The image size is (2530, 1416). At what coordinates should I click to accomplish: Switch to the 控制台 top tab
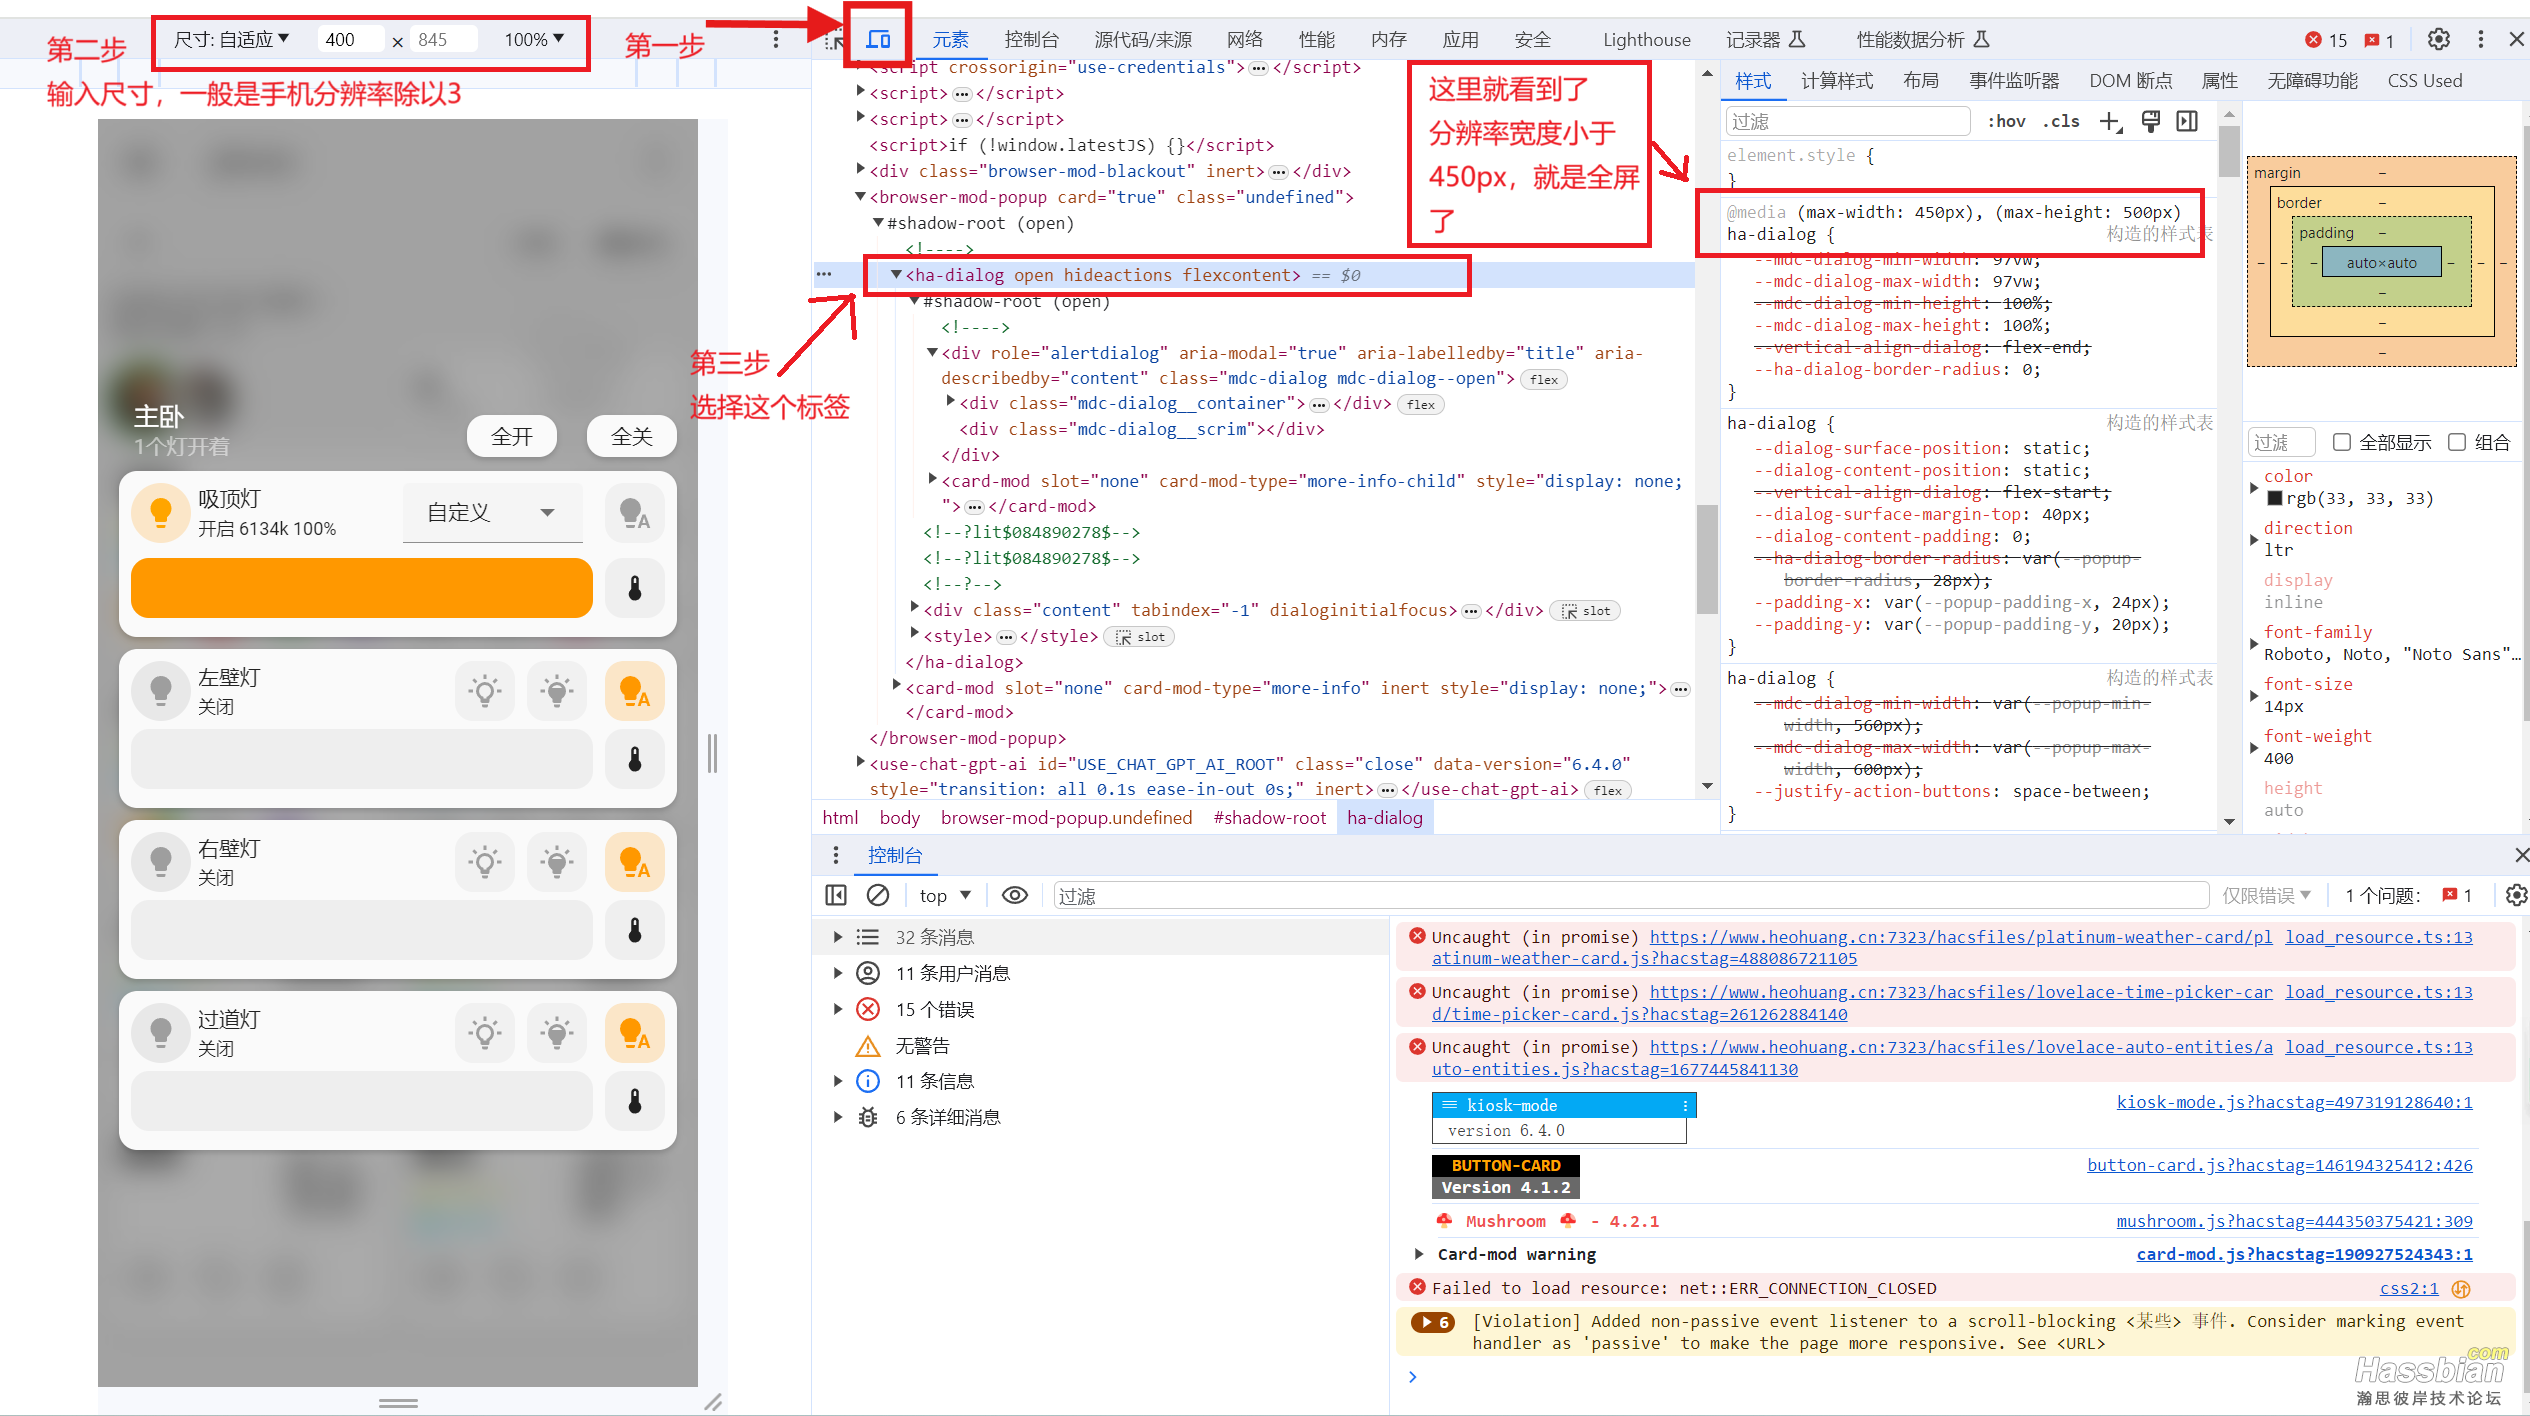1031,40
